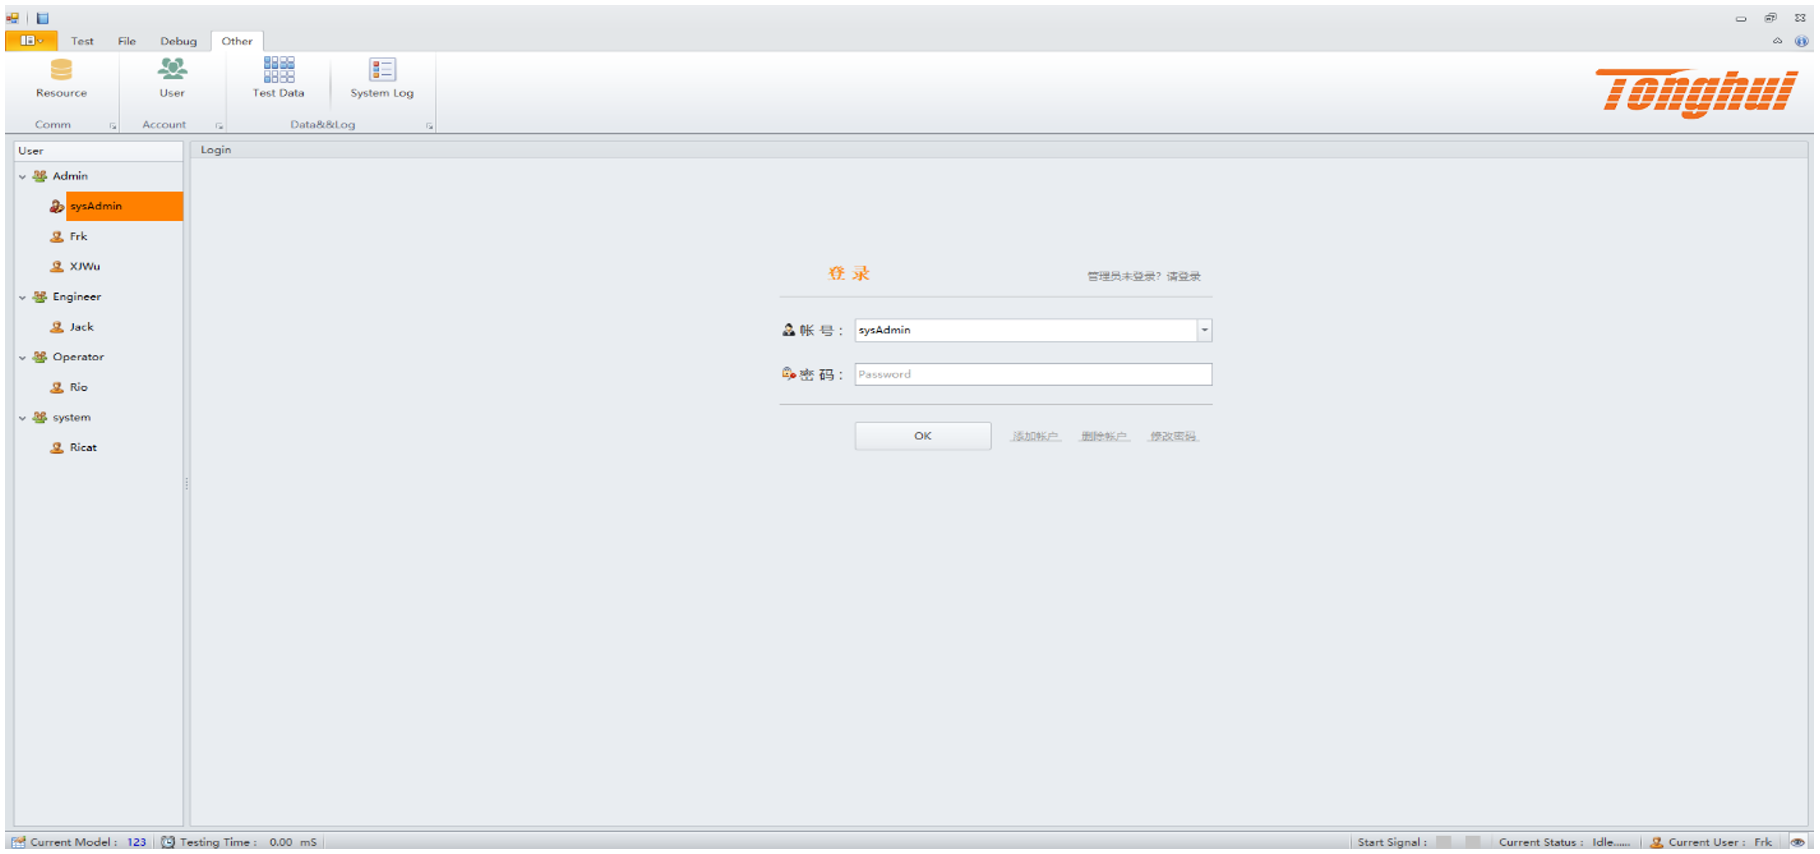
Task: Collapse the Engineer user group
Action: tap(22, 297)
